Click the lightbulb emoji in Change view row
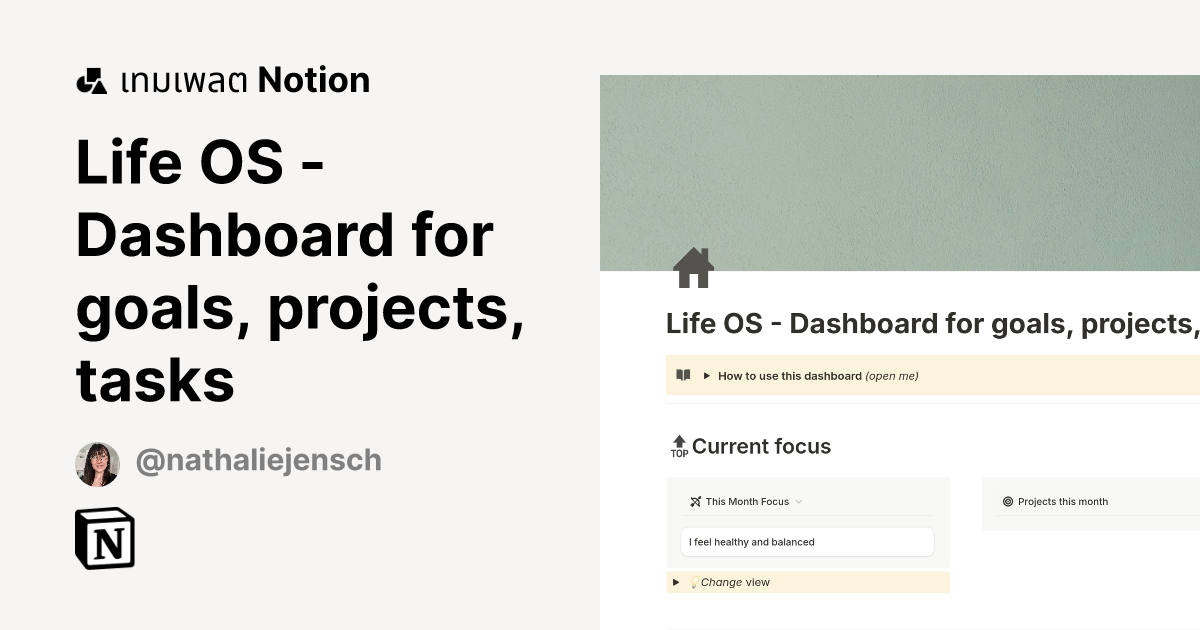The height and width of the screenshot is (630, 1200). [694, 582]
